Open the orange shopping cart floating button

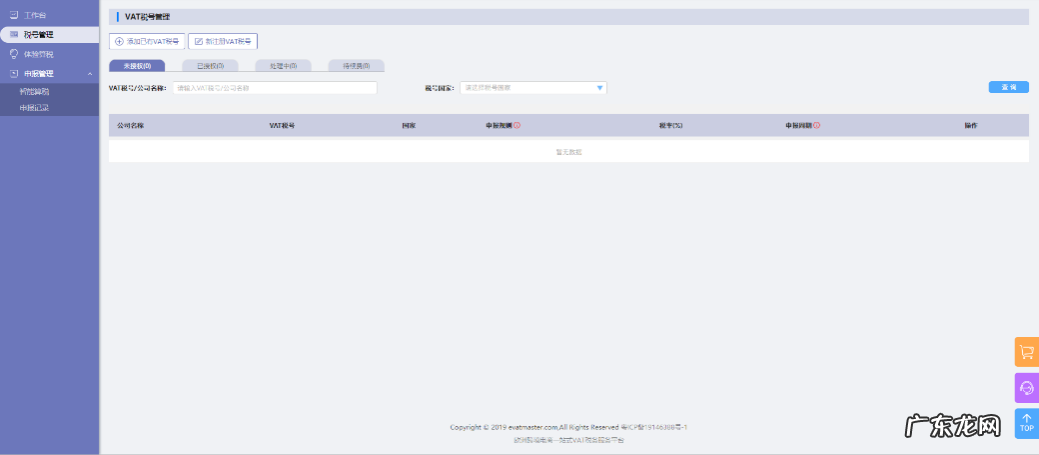click(x=1026, y=352)
